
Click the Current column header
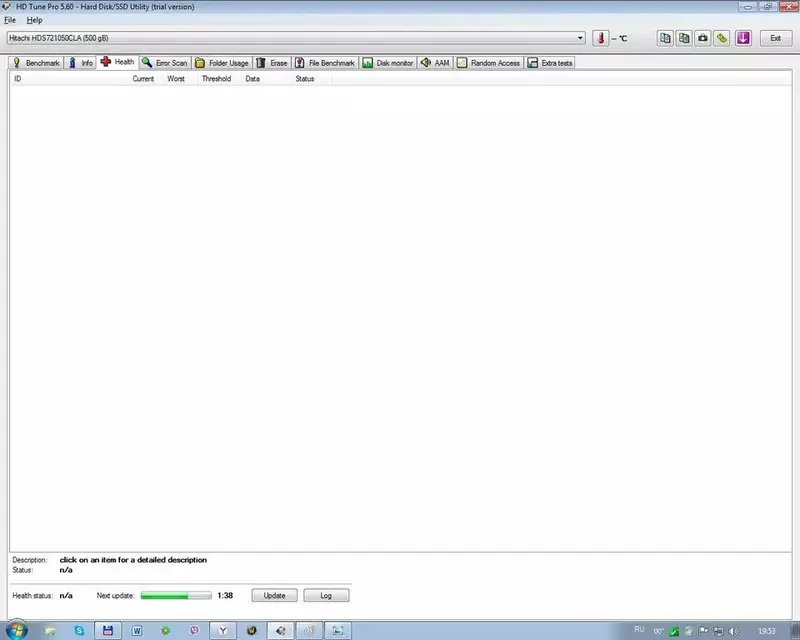[x=143, y=79]
